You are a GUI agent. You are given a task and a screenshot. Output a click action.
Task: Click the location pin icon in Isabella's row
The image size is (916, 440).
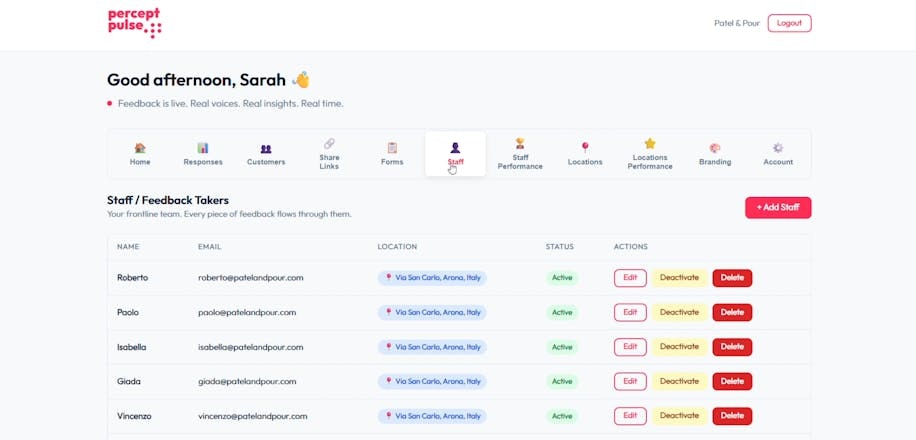[388, 347]
